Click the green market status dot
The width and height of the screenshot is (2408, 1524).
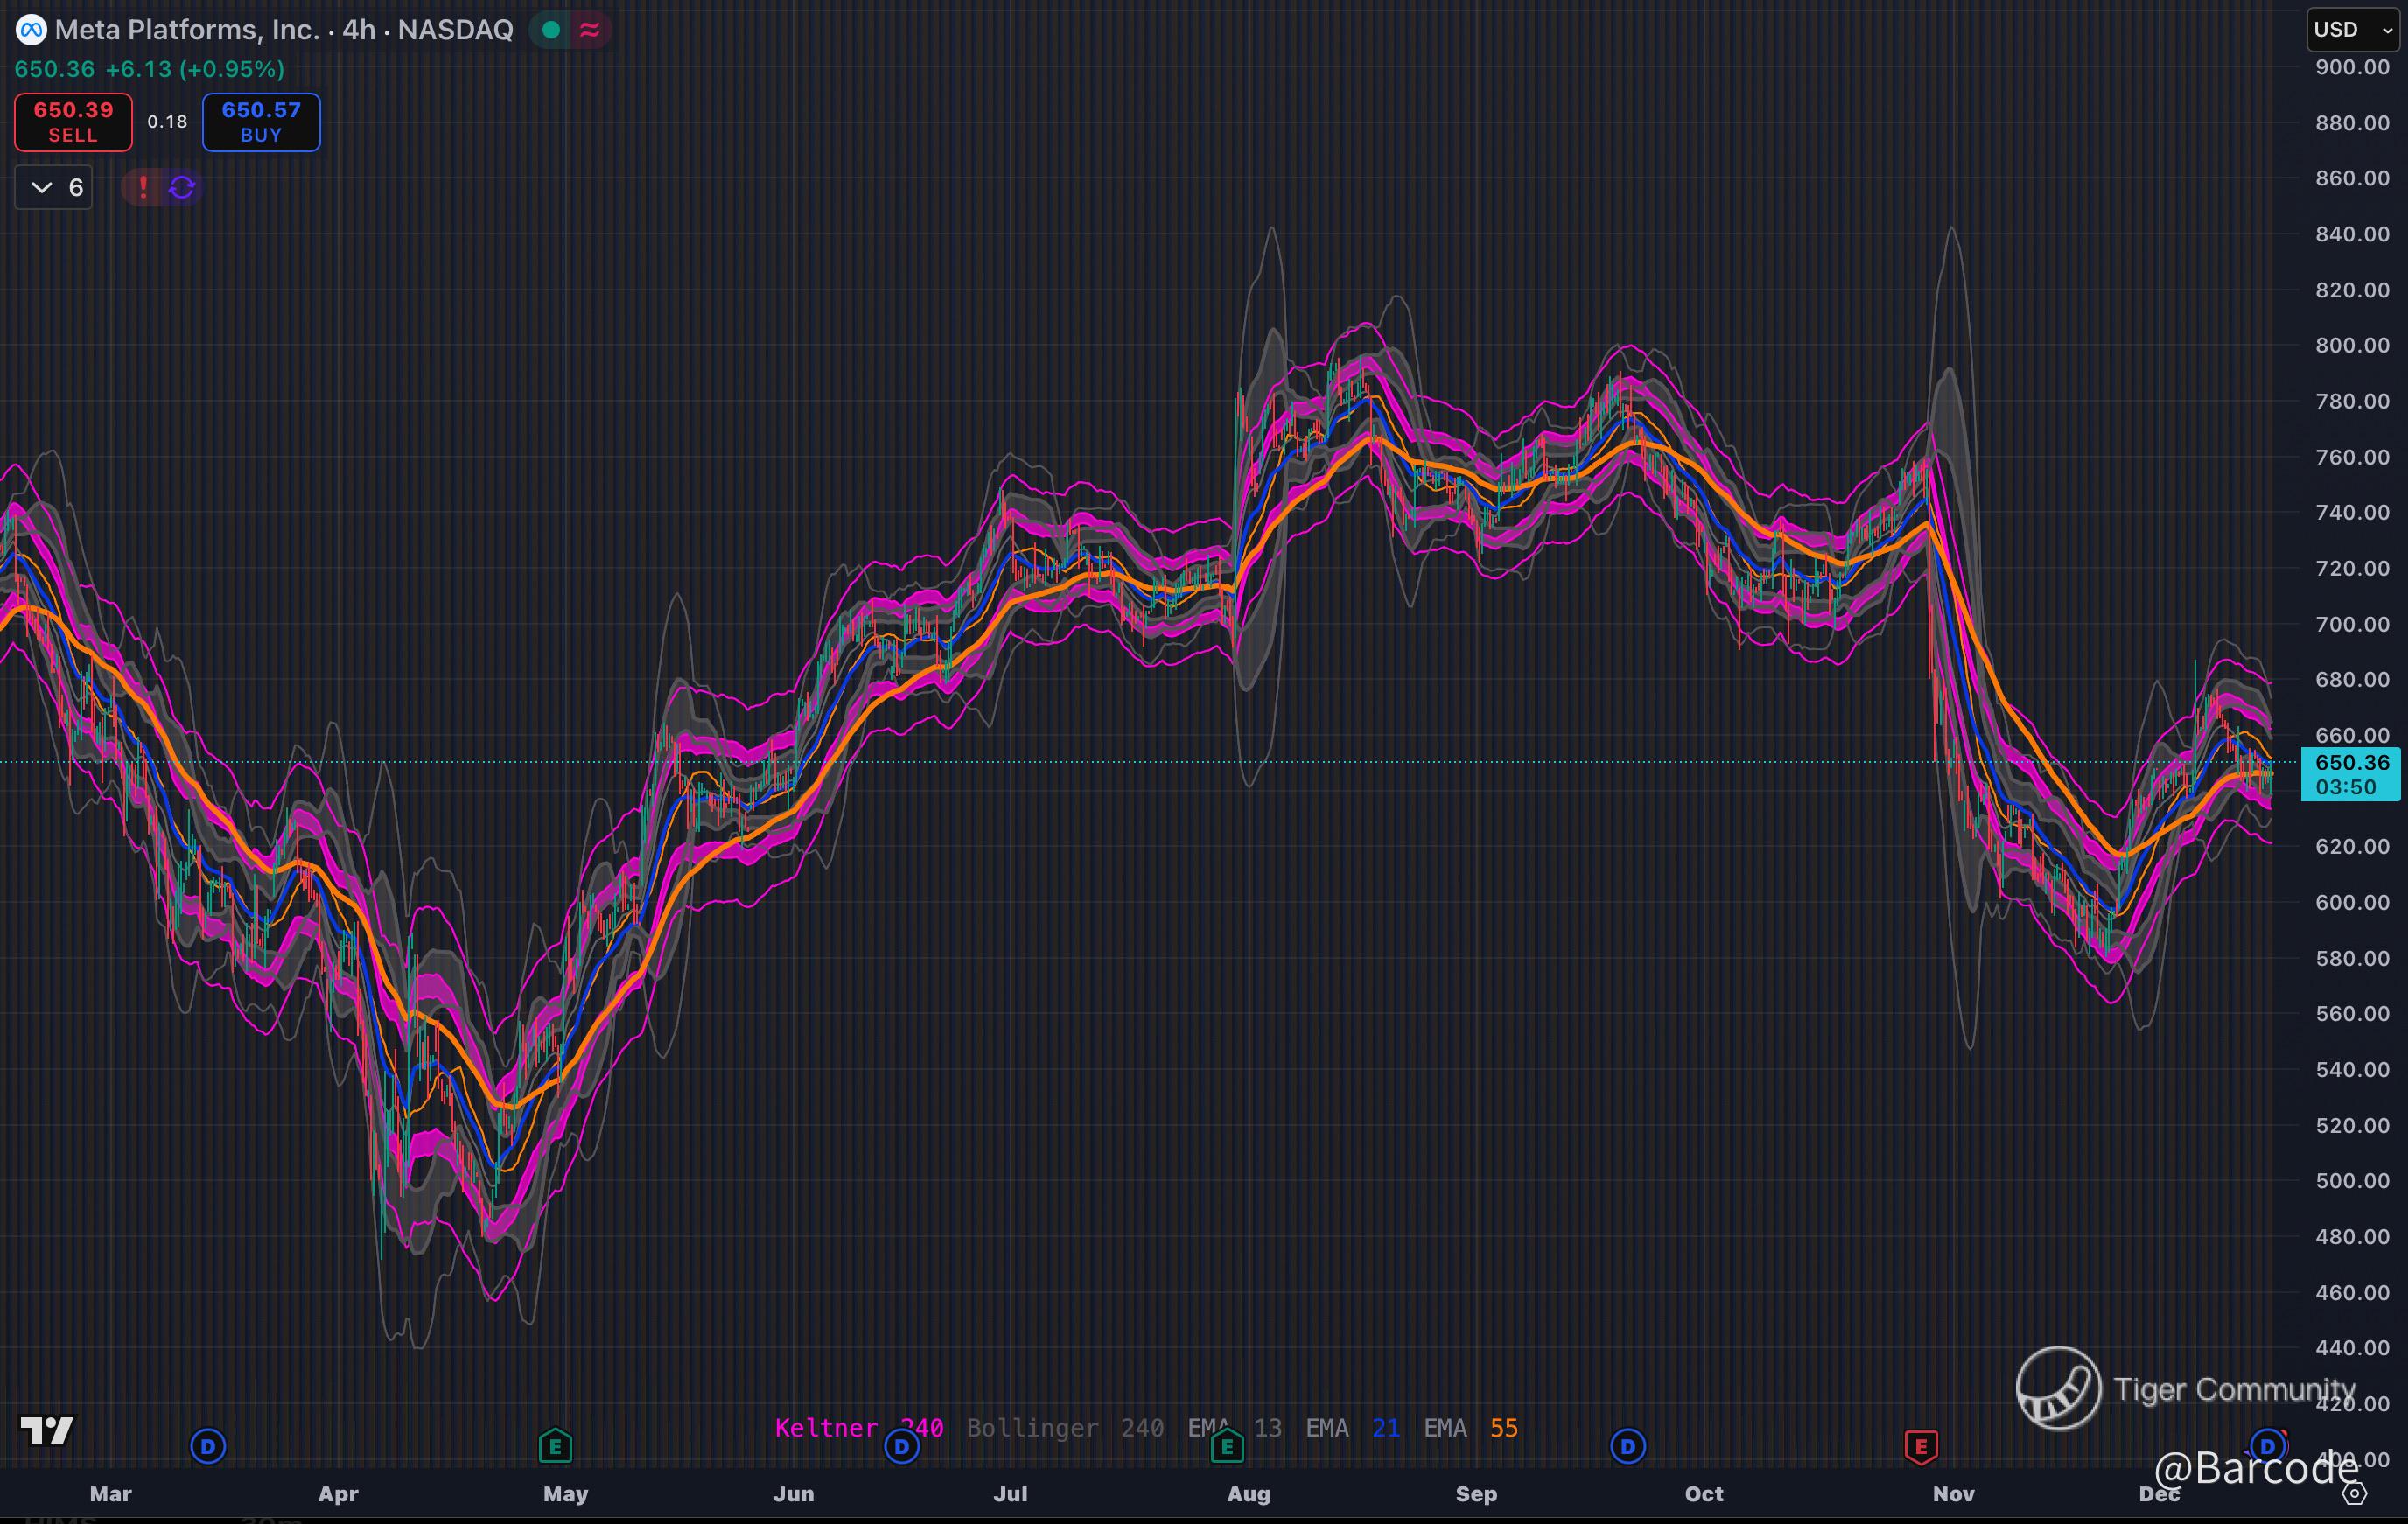click(550, 30)
